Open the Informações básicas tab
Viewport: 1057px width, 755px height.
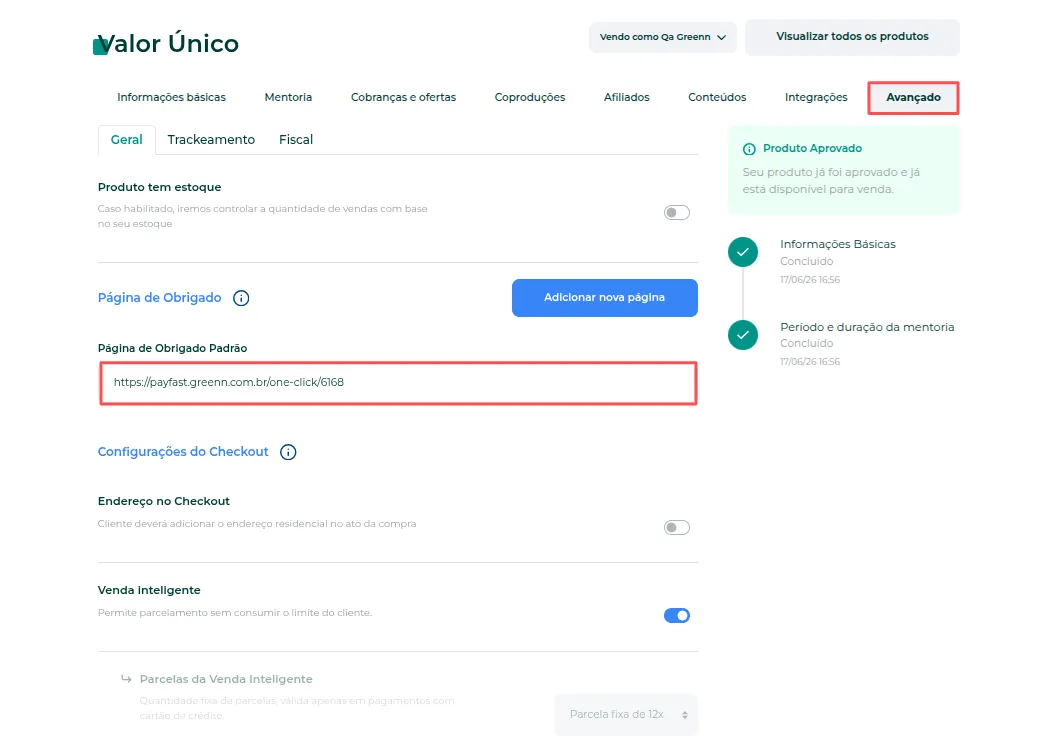171,97
